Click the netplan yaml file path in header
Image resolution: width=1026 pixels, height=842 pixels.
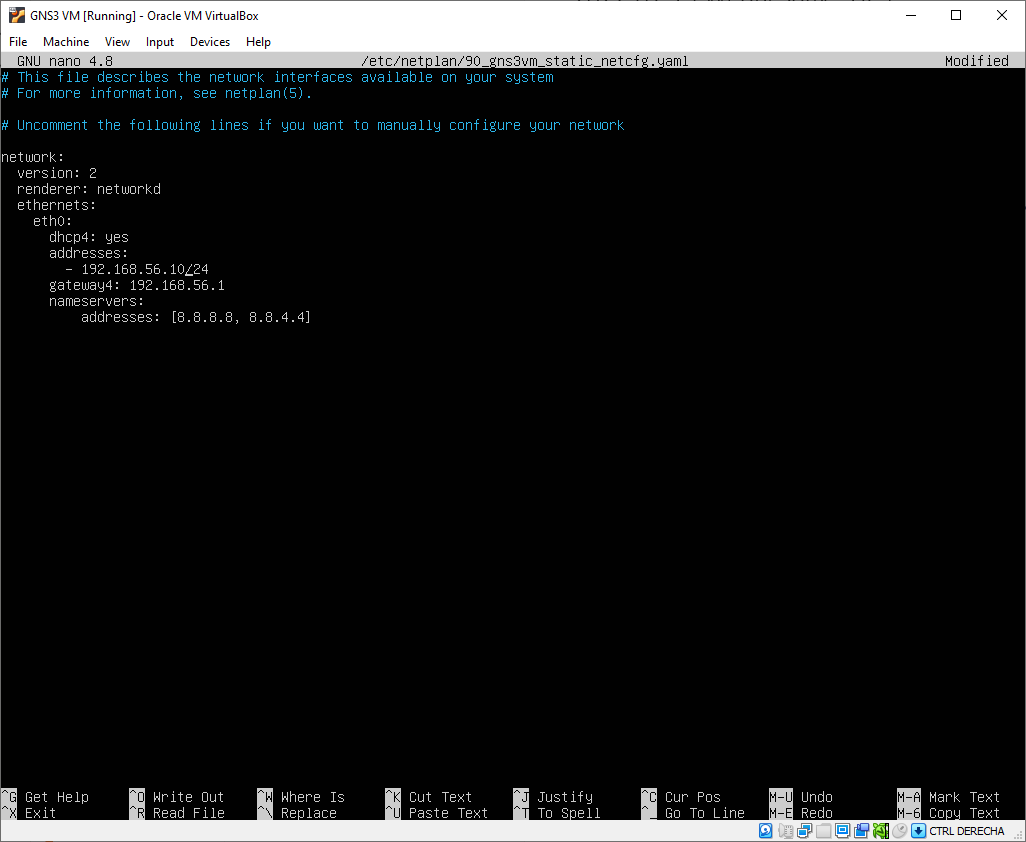525,61
